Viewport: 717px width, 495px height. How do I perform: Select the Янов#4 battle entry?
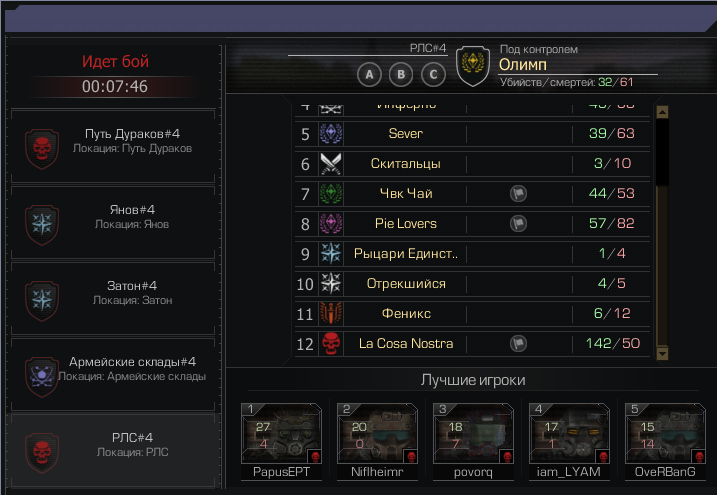[x=113, y=223]
